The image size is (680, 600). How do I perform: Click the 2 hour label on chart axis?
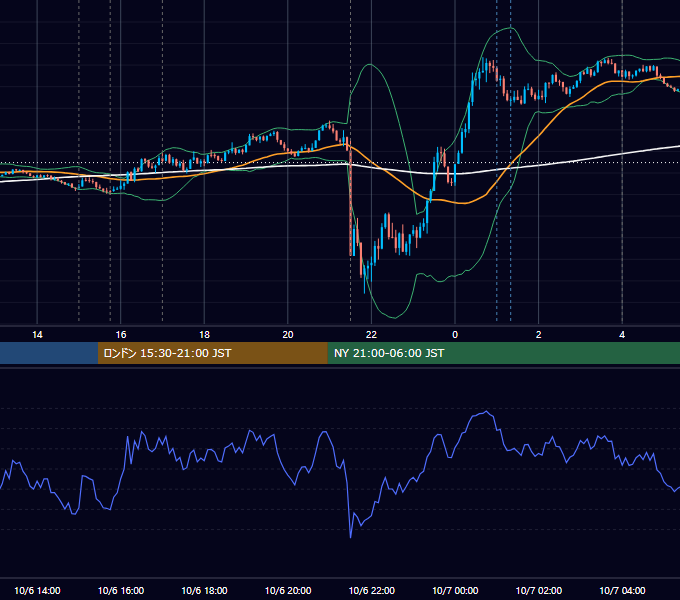(539, 335)
